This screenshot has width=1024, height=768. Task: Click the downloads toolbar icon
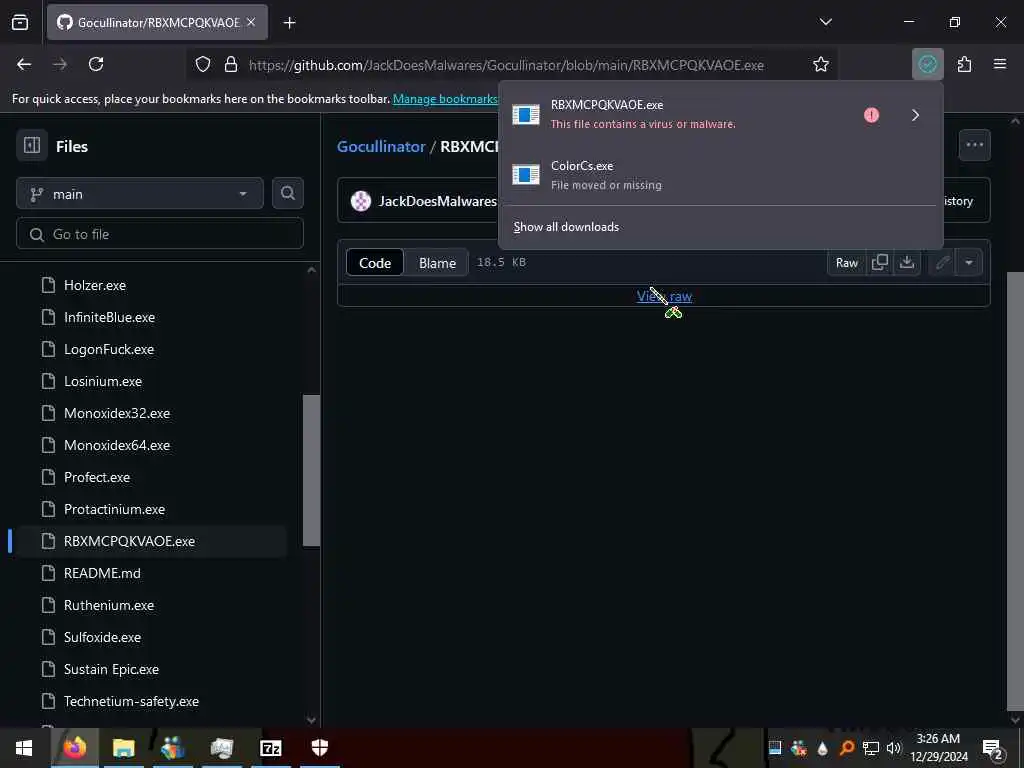coord(927,64)
